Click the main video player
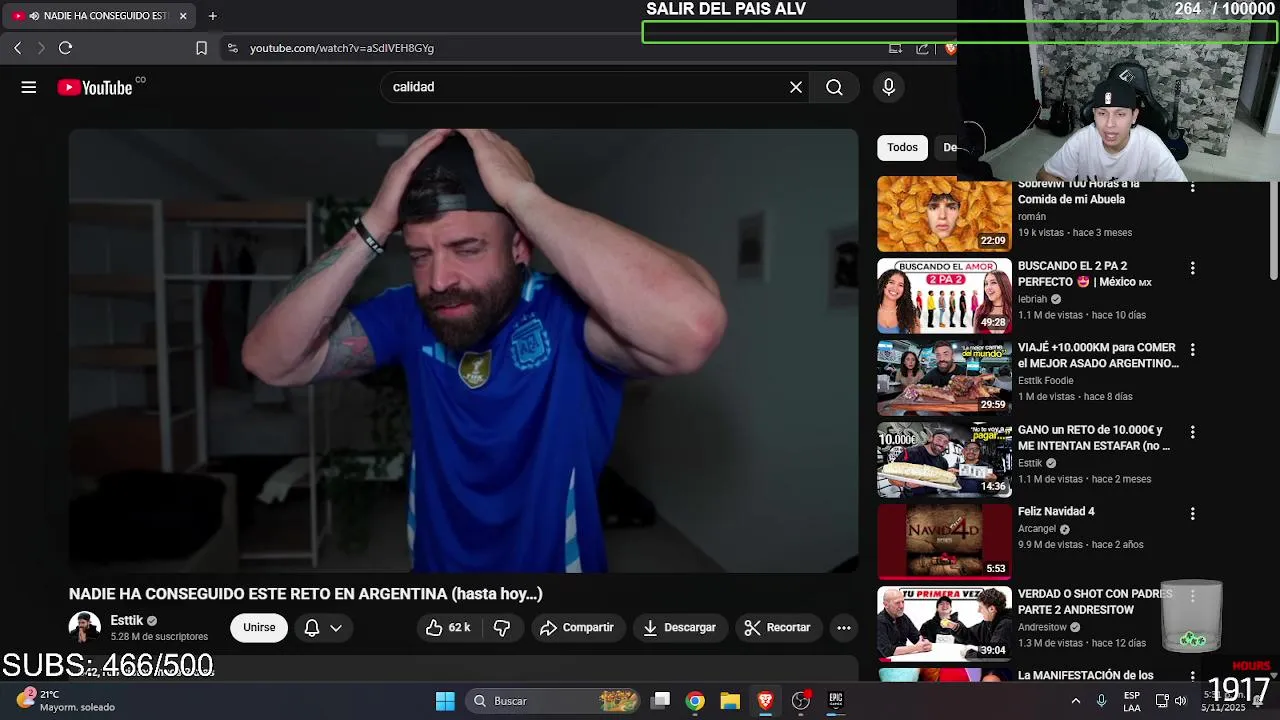The height and width of the screenshot is (720, 1280). point(463,351)
